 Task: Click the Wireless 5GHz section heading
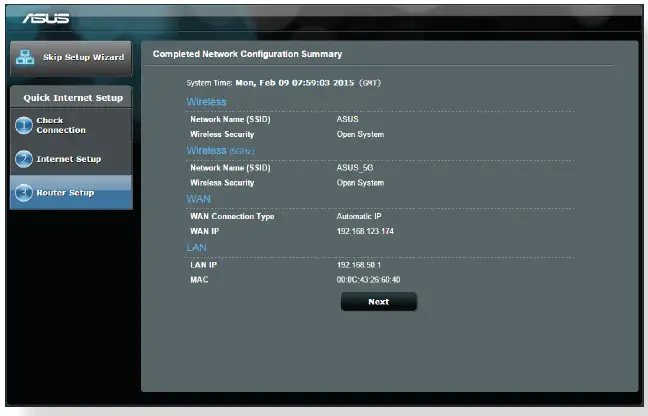[x=220, y=150]
